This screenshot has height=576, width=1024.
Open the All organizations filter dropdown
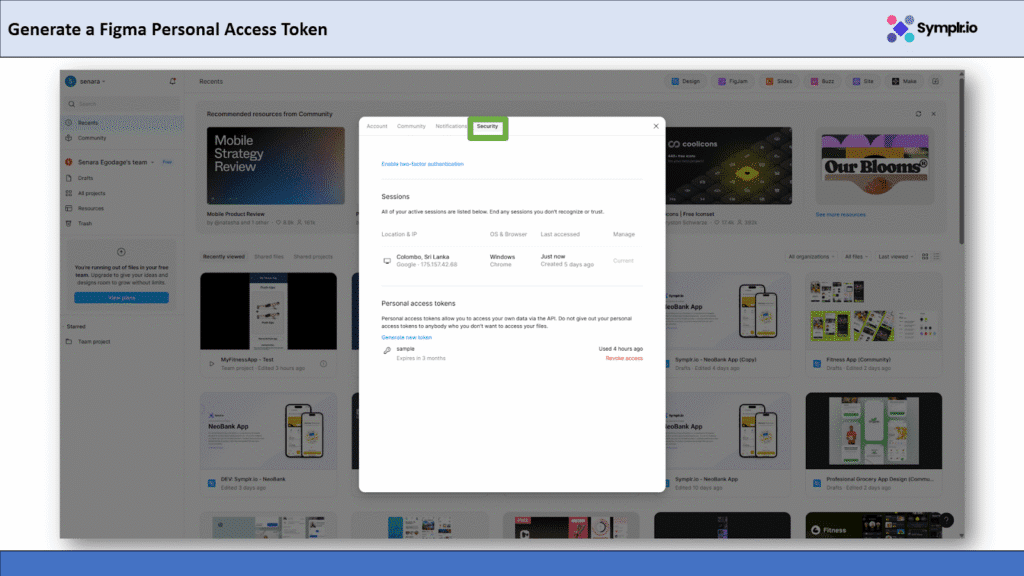[811, 257]
